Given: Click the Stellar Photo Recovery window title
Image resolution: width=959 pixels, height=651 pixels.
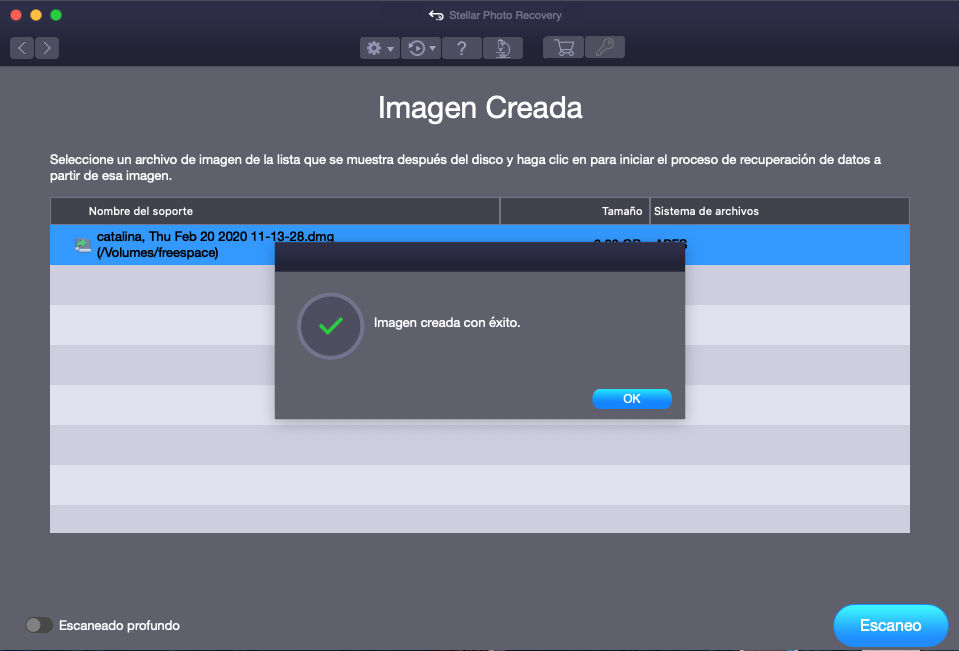Looking at the screenshot, I should click(505, 15).
